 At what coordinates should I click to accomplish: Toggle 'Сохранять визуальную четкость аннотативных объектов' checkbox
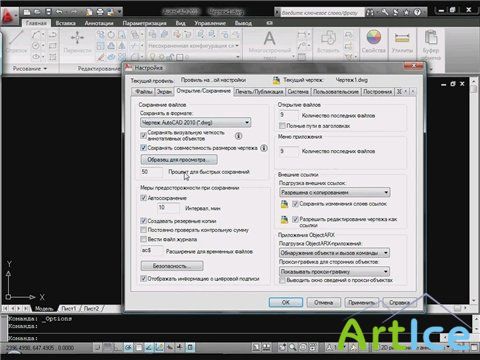pos(143,135)
